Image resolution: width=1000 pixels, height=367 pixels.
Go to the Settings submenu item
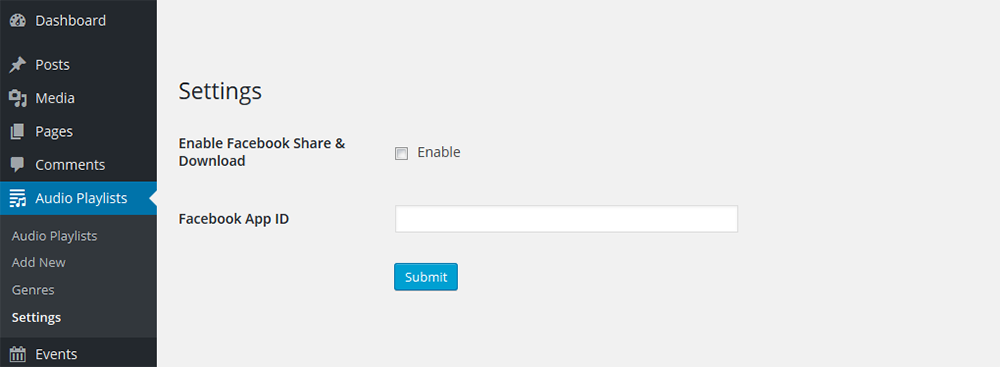tap(36, 318)
